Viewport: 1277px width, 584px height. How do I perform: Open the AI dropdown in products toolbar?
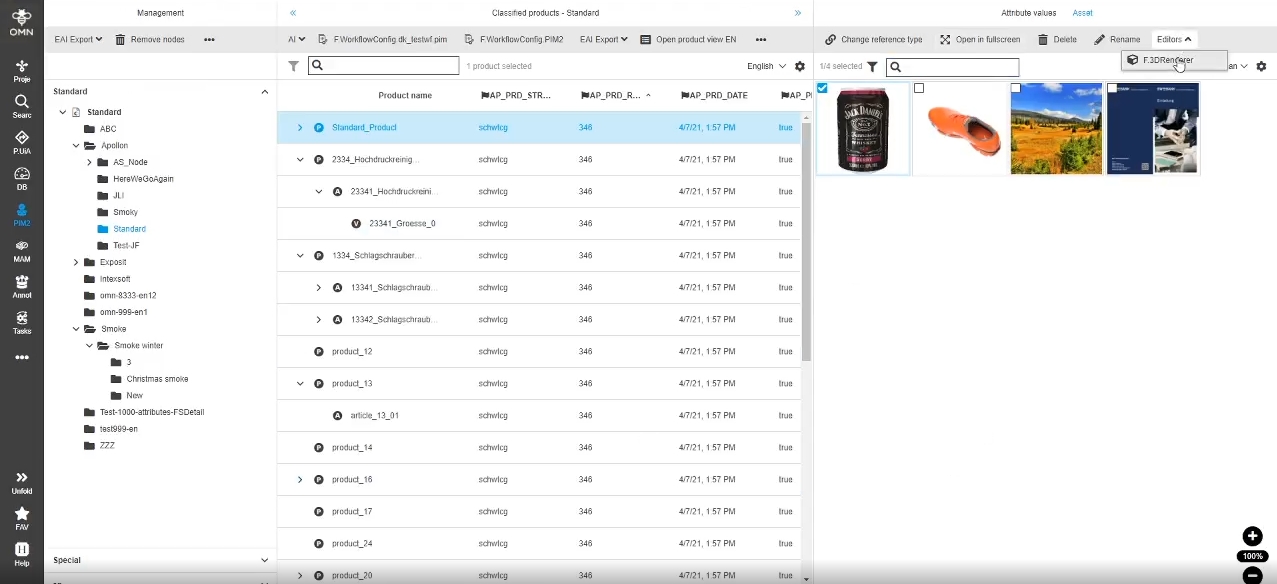(297, 40)
